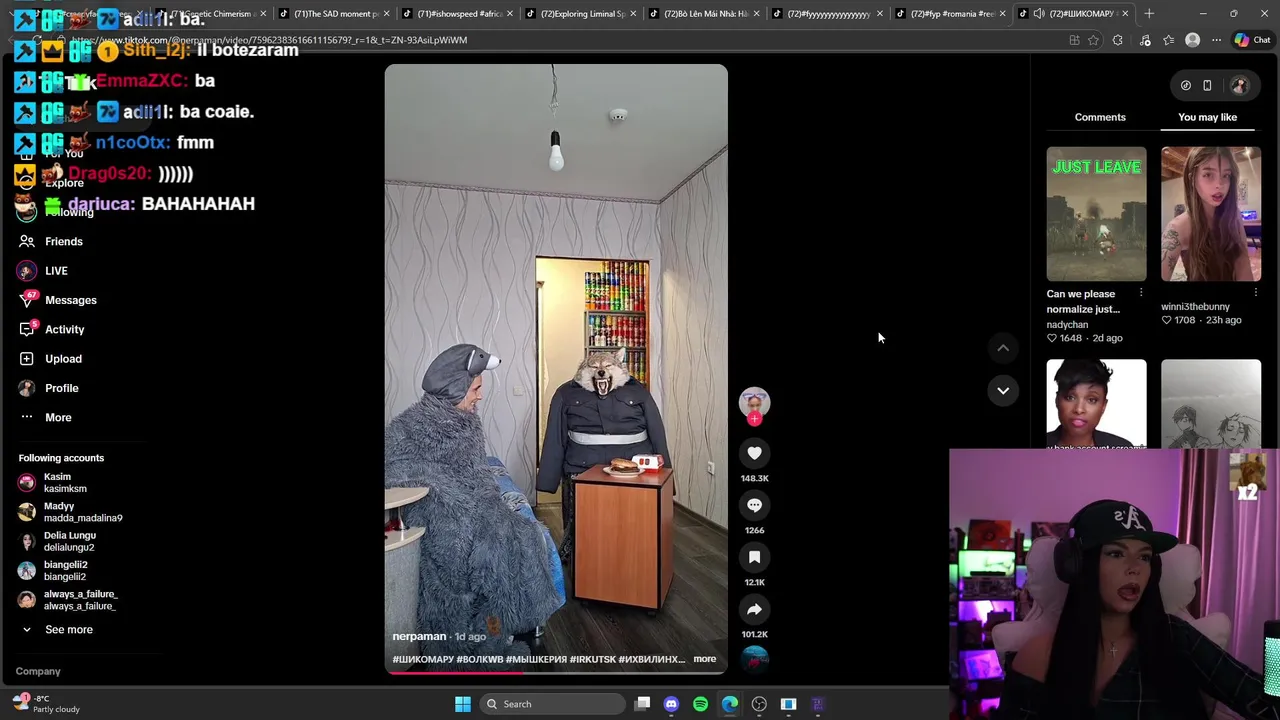This screenshot has height=720, width=1280.
Task: Open the weather widget Partly cloudy
Action: pos(46,704)
